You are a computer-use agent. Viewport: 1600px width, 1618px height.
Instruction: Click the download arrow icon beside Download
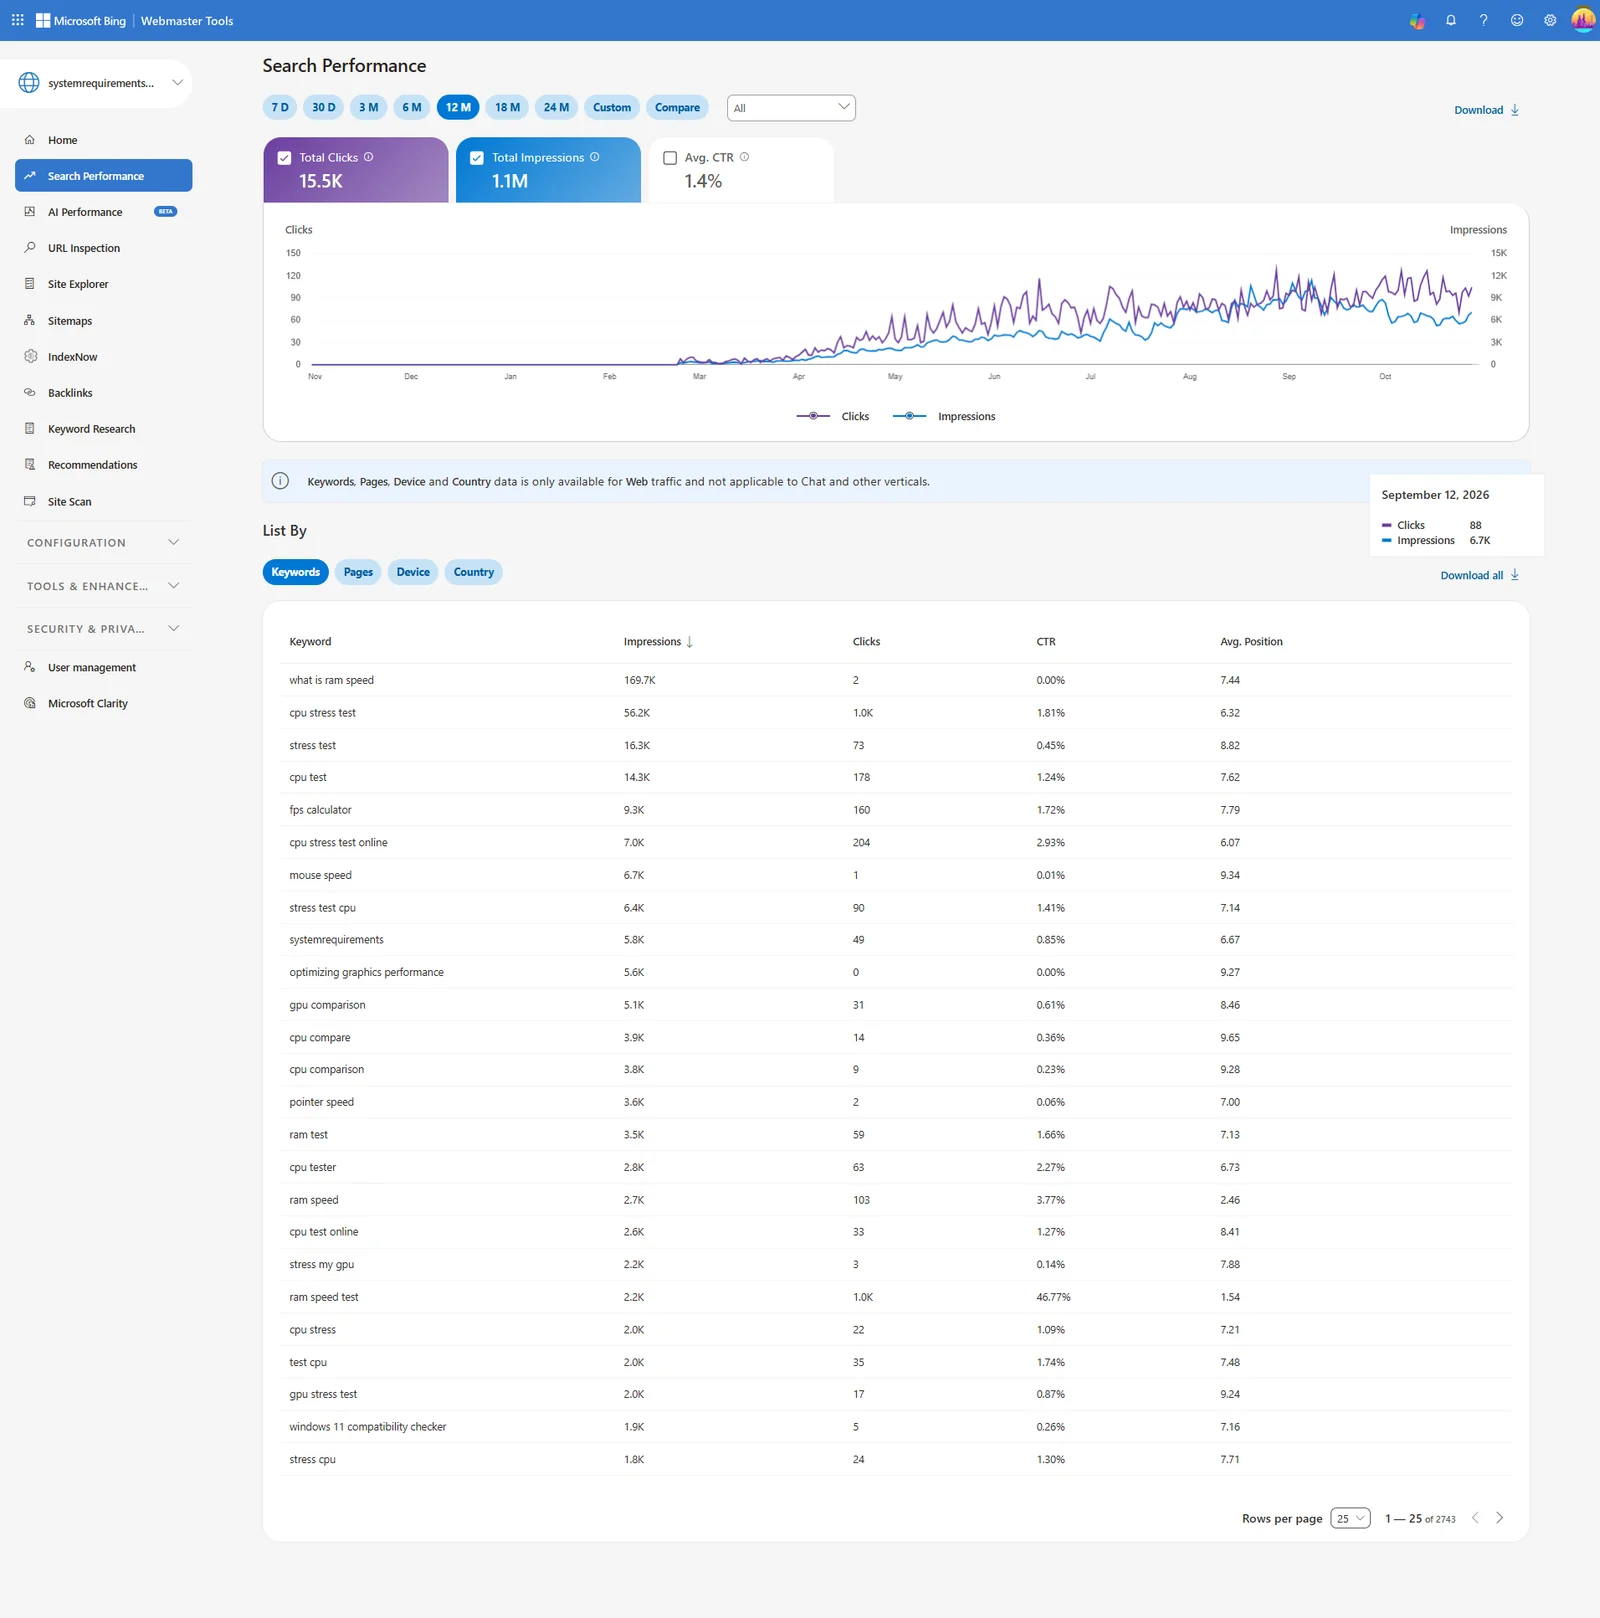click(x=1515, y=110)
